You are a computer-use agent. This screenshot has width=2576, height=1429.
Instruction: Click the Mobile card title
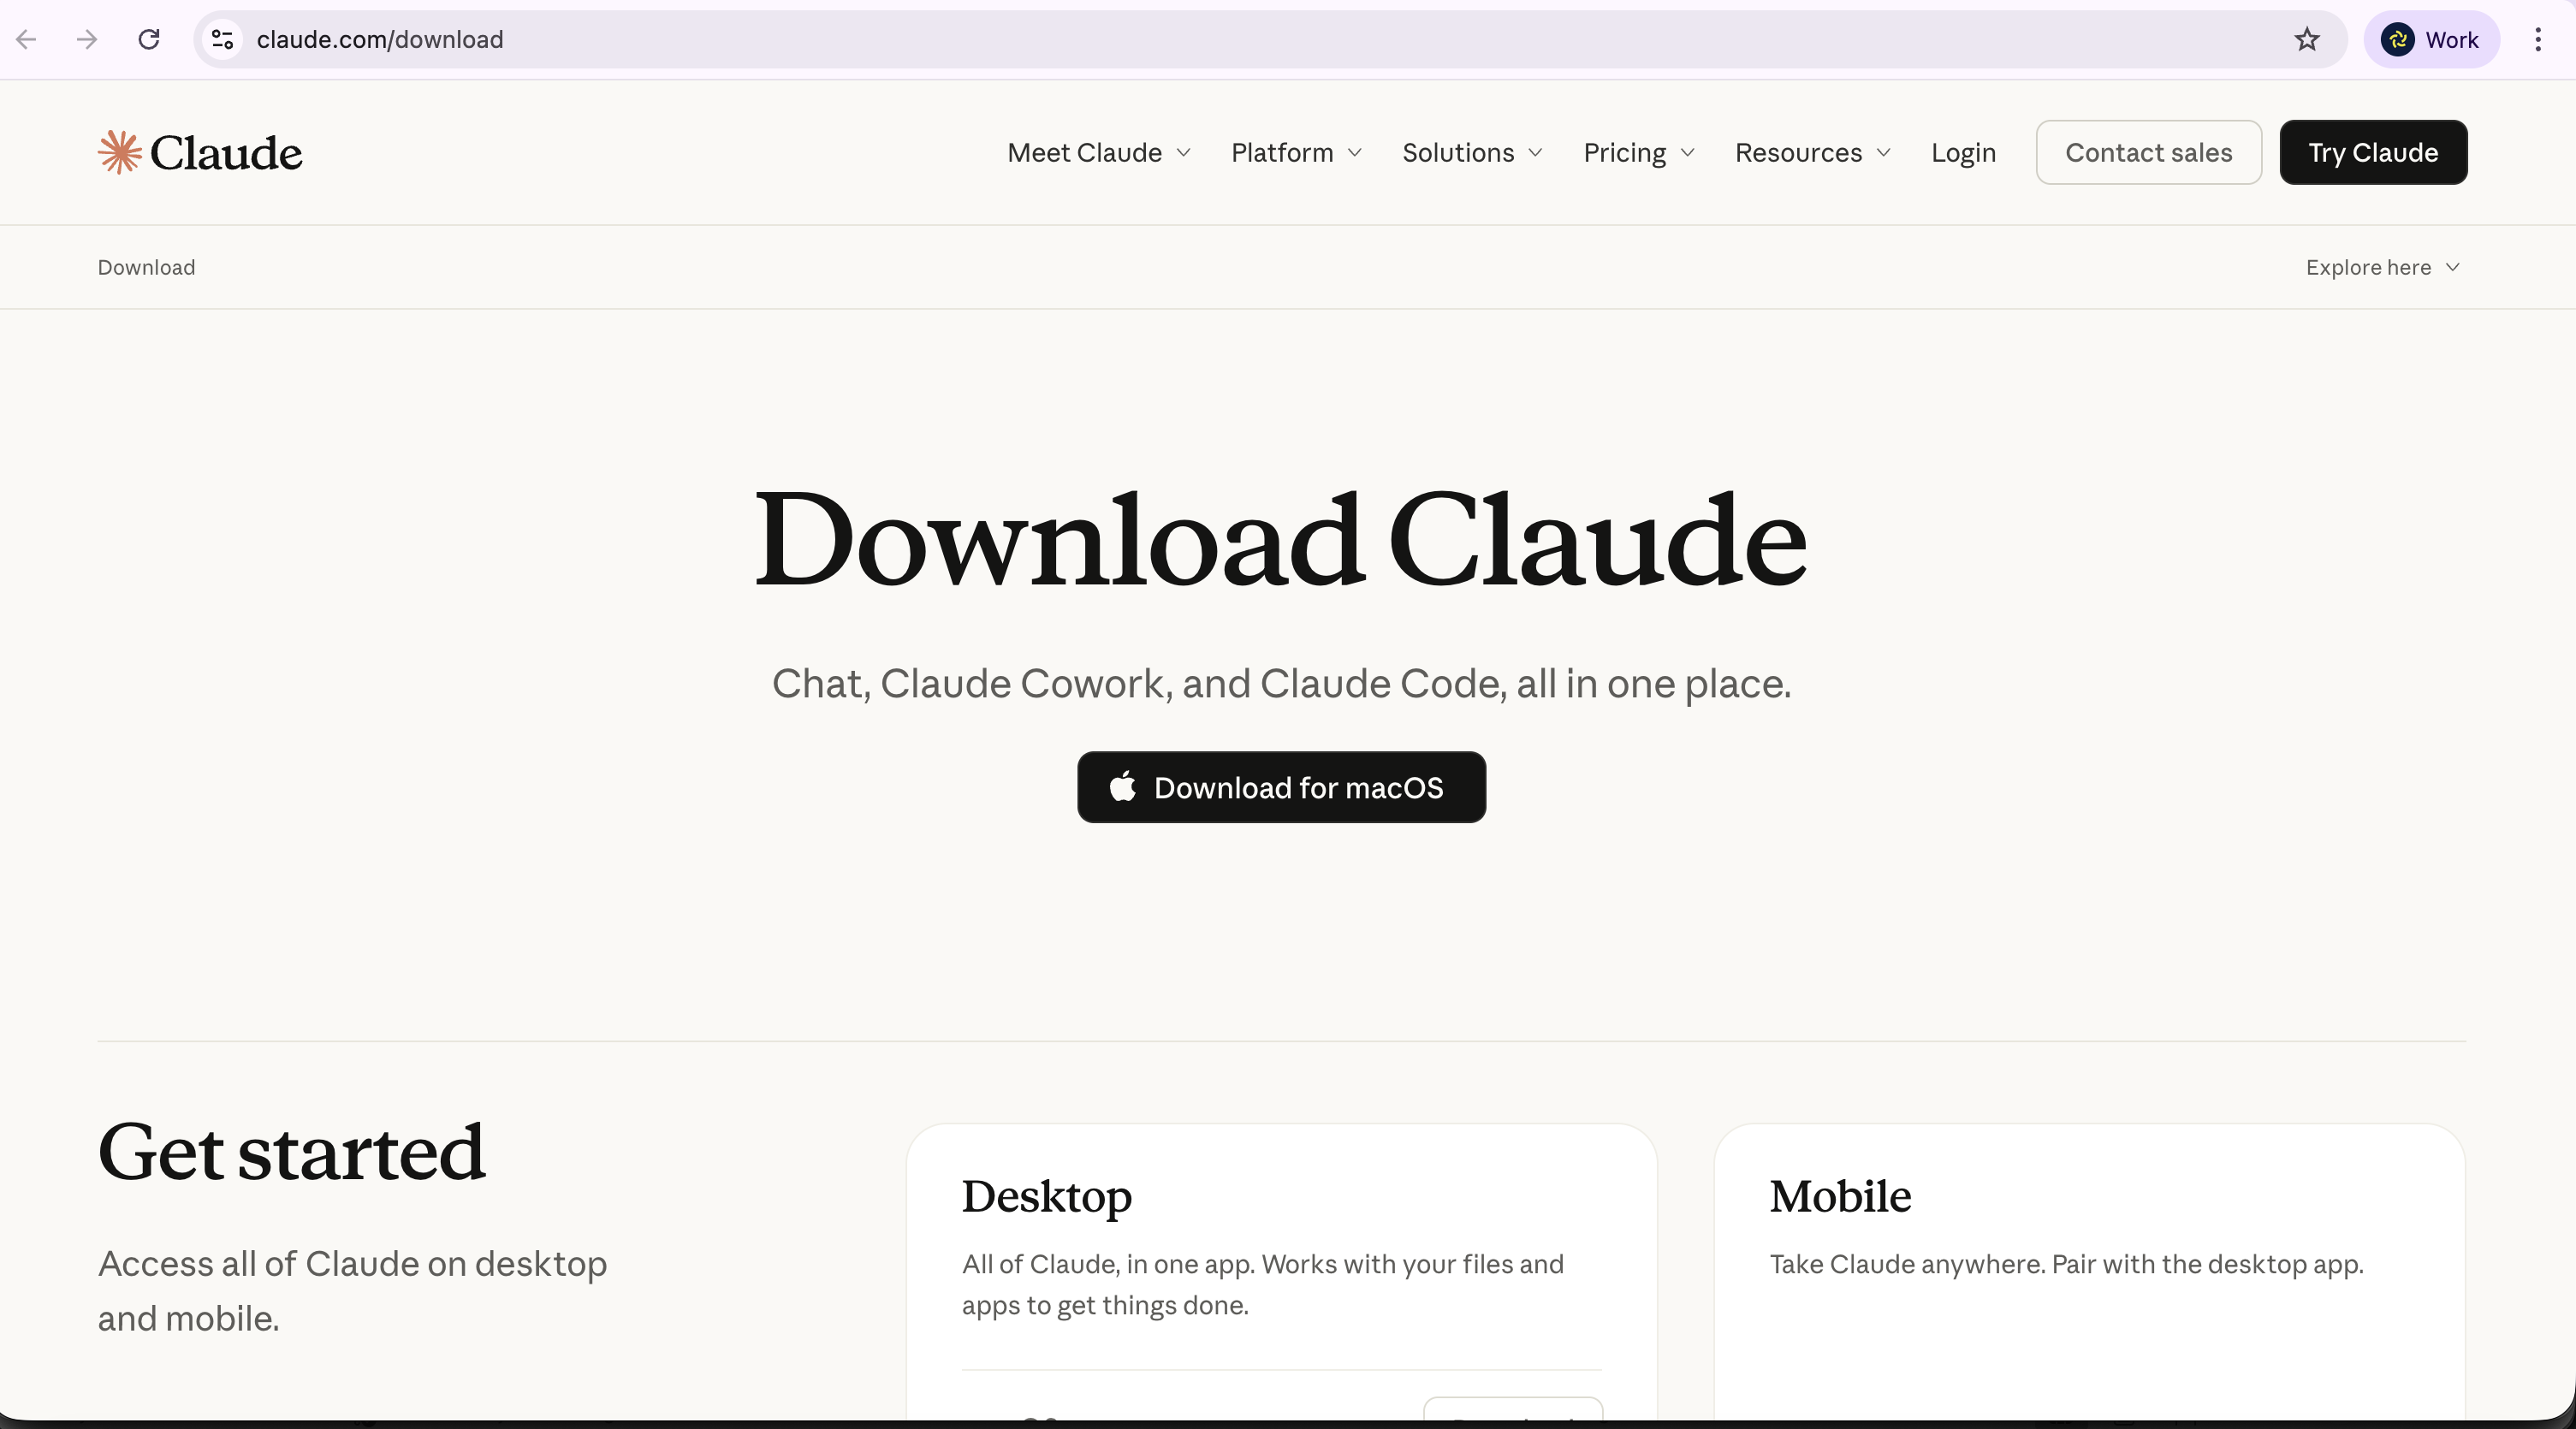coord(1840,1196)
